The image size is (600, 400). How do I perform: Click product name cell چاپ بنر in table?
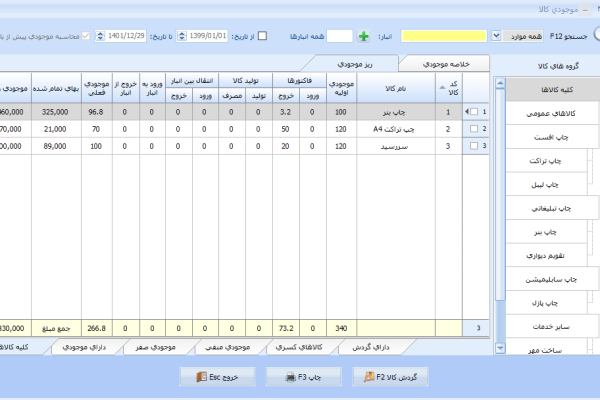[x=395, y=112]
